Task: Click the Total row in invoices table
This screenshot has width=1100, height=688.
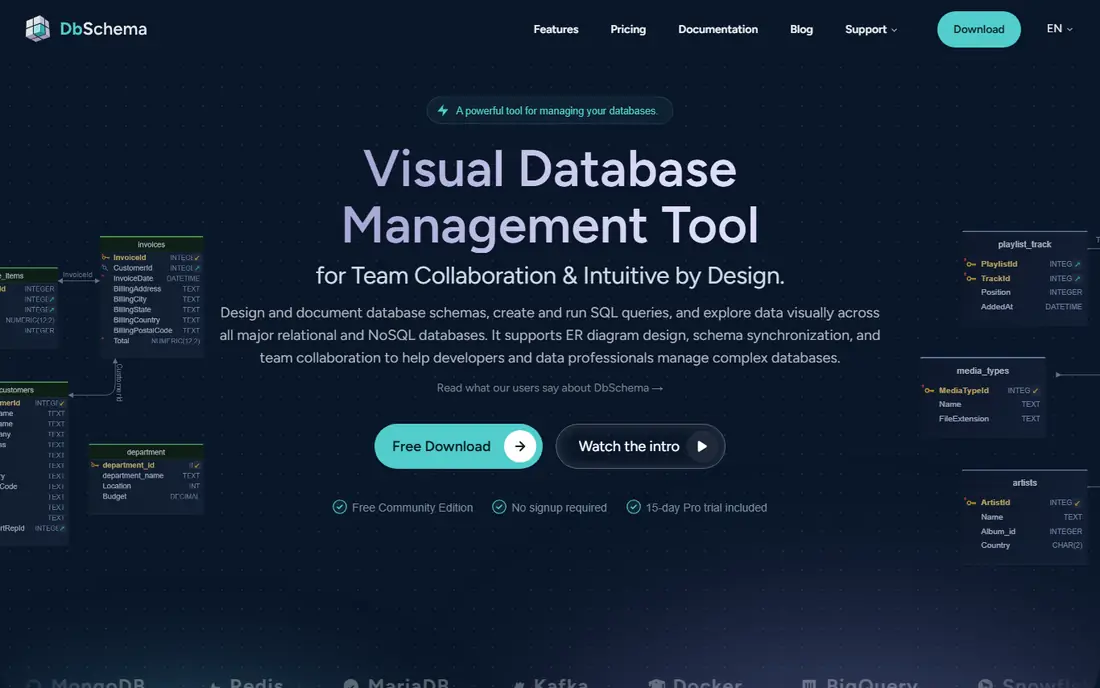Action: coord(152,341)
